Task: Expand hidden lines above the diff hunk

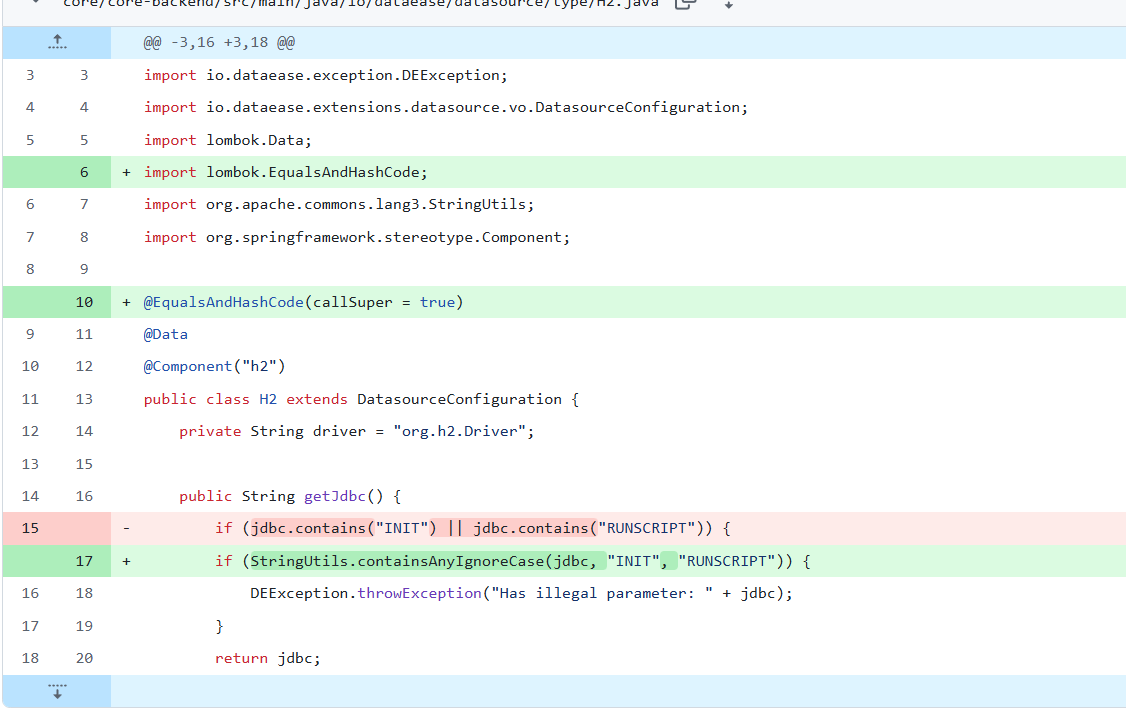Action: tap(57, 42)
